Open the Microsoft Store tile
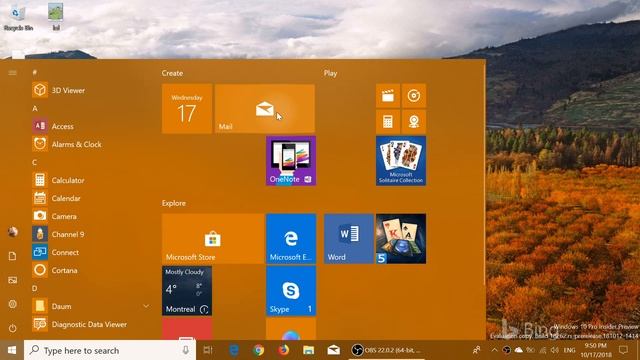 click(x=213, y=239)
